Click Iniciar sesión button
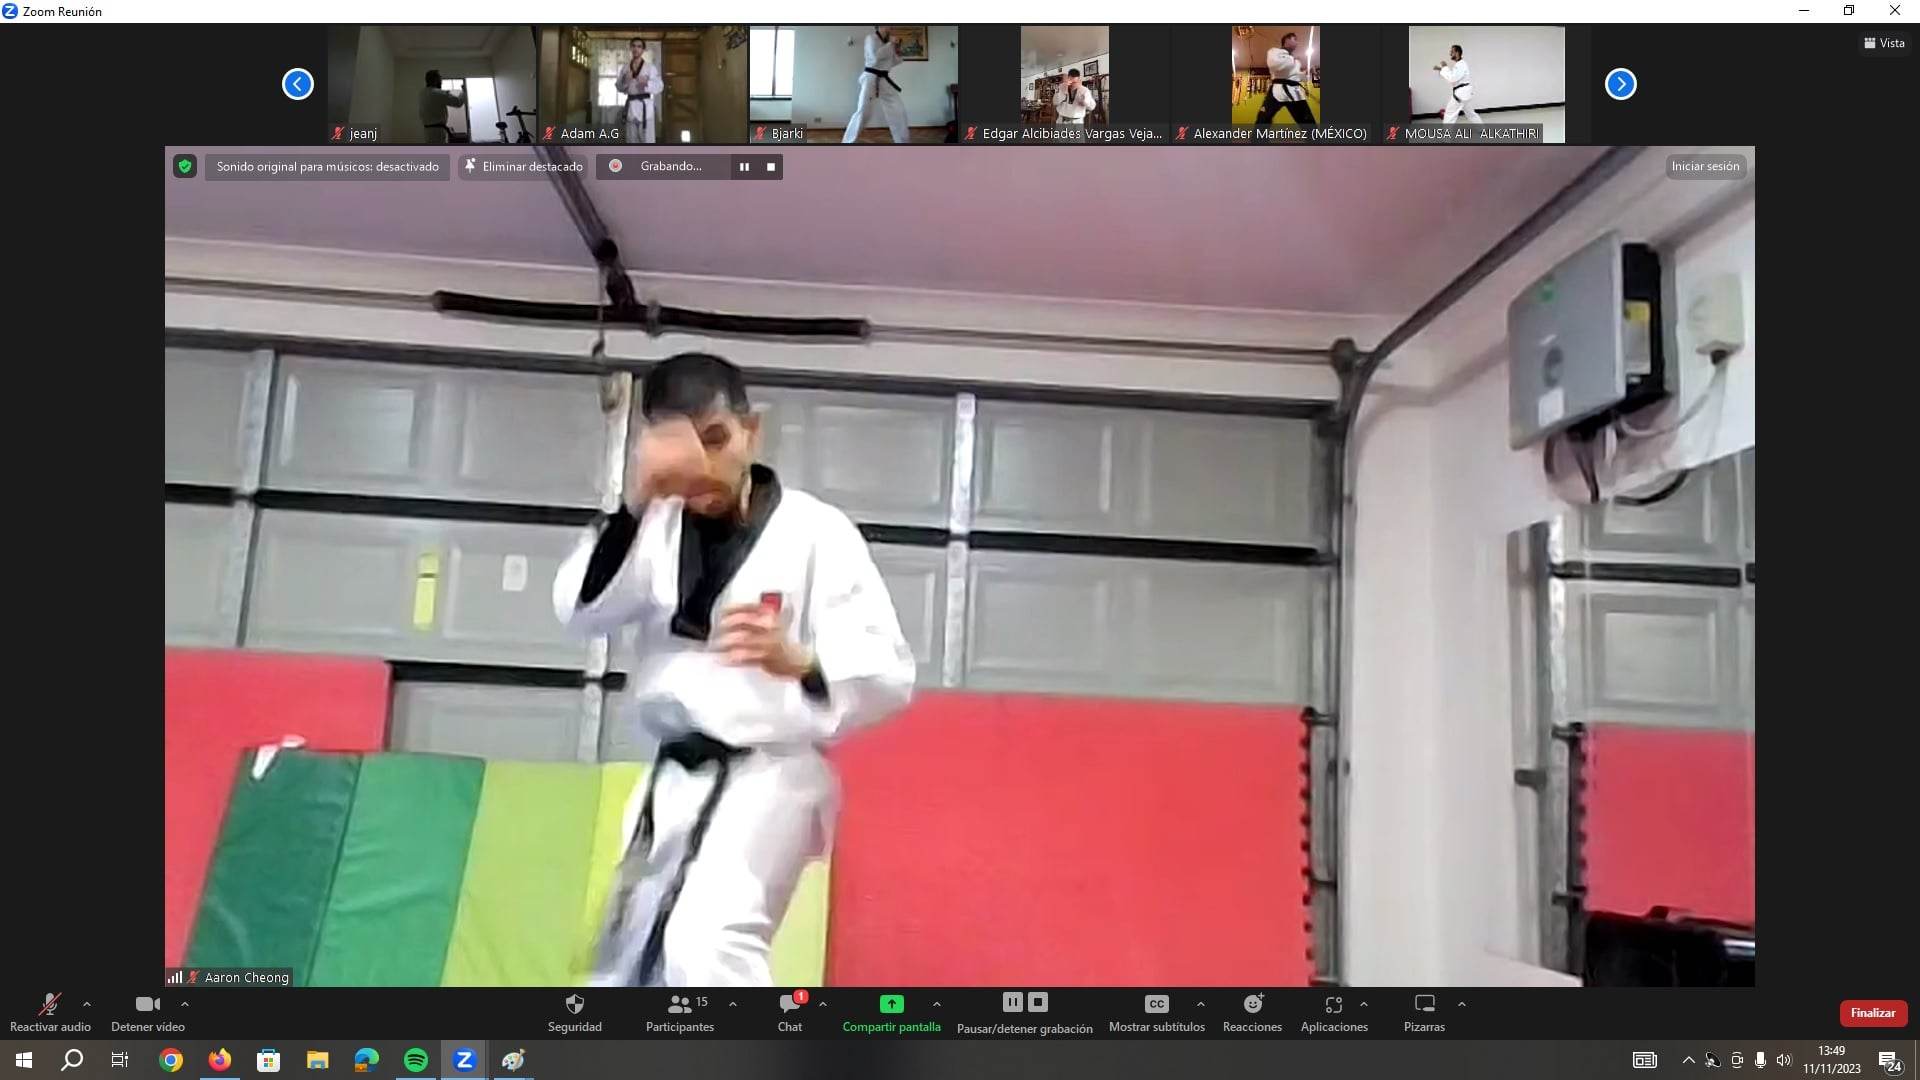The height and width of the screenshot is (1080, 1920). tap(1705, 166)
